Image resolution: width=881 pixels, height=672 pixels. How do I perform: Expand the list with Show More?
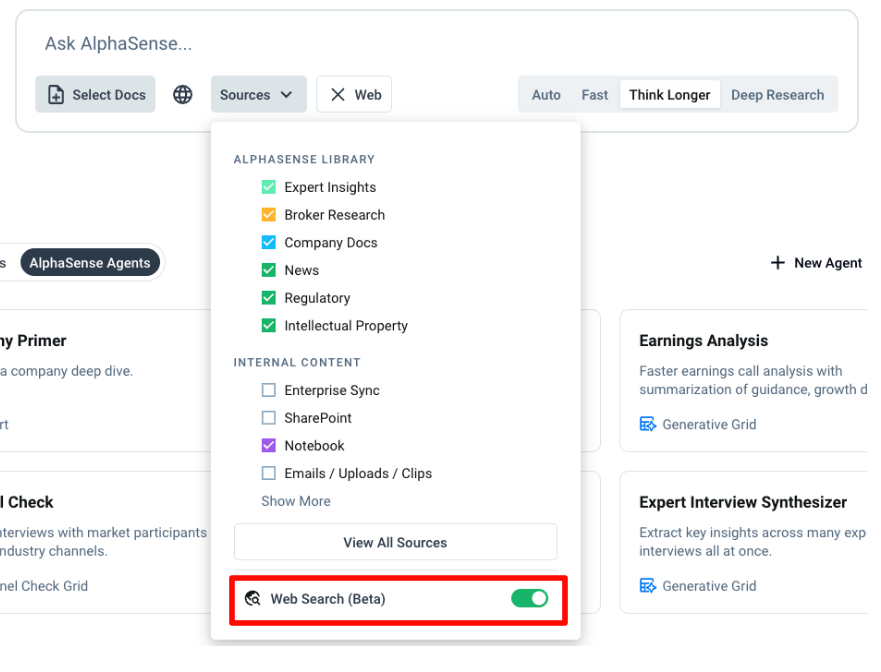click(x=295, y=501)
